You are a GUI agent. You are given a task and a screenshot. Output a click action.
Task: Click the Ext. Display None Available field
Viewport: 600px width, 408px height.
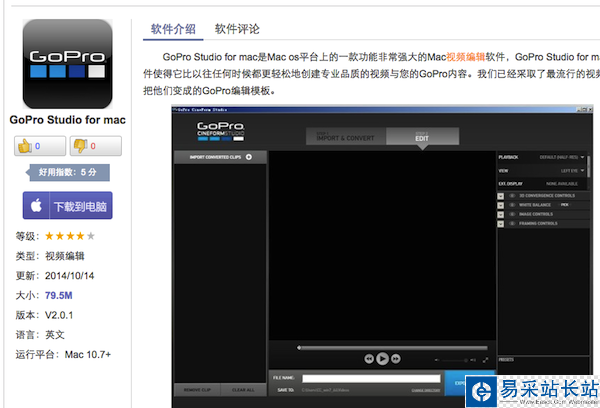[x=561, y=184]
